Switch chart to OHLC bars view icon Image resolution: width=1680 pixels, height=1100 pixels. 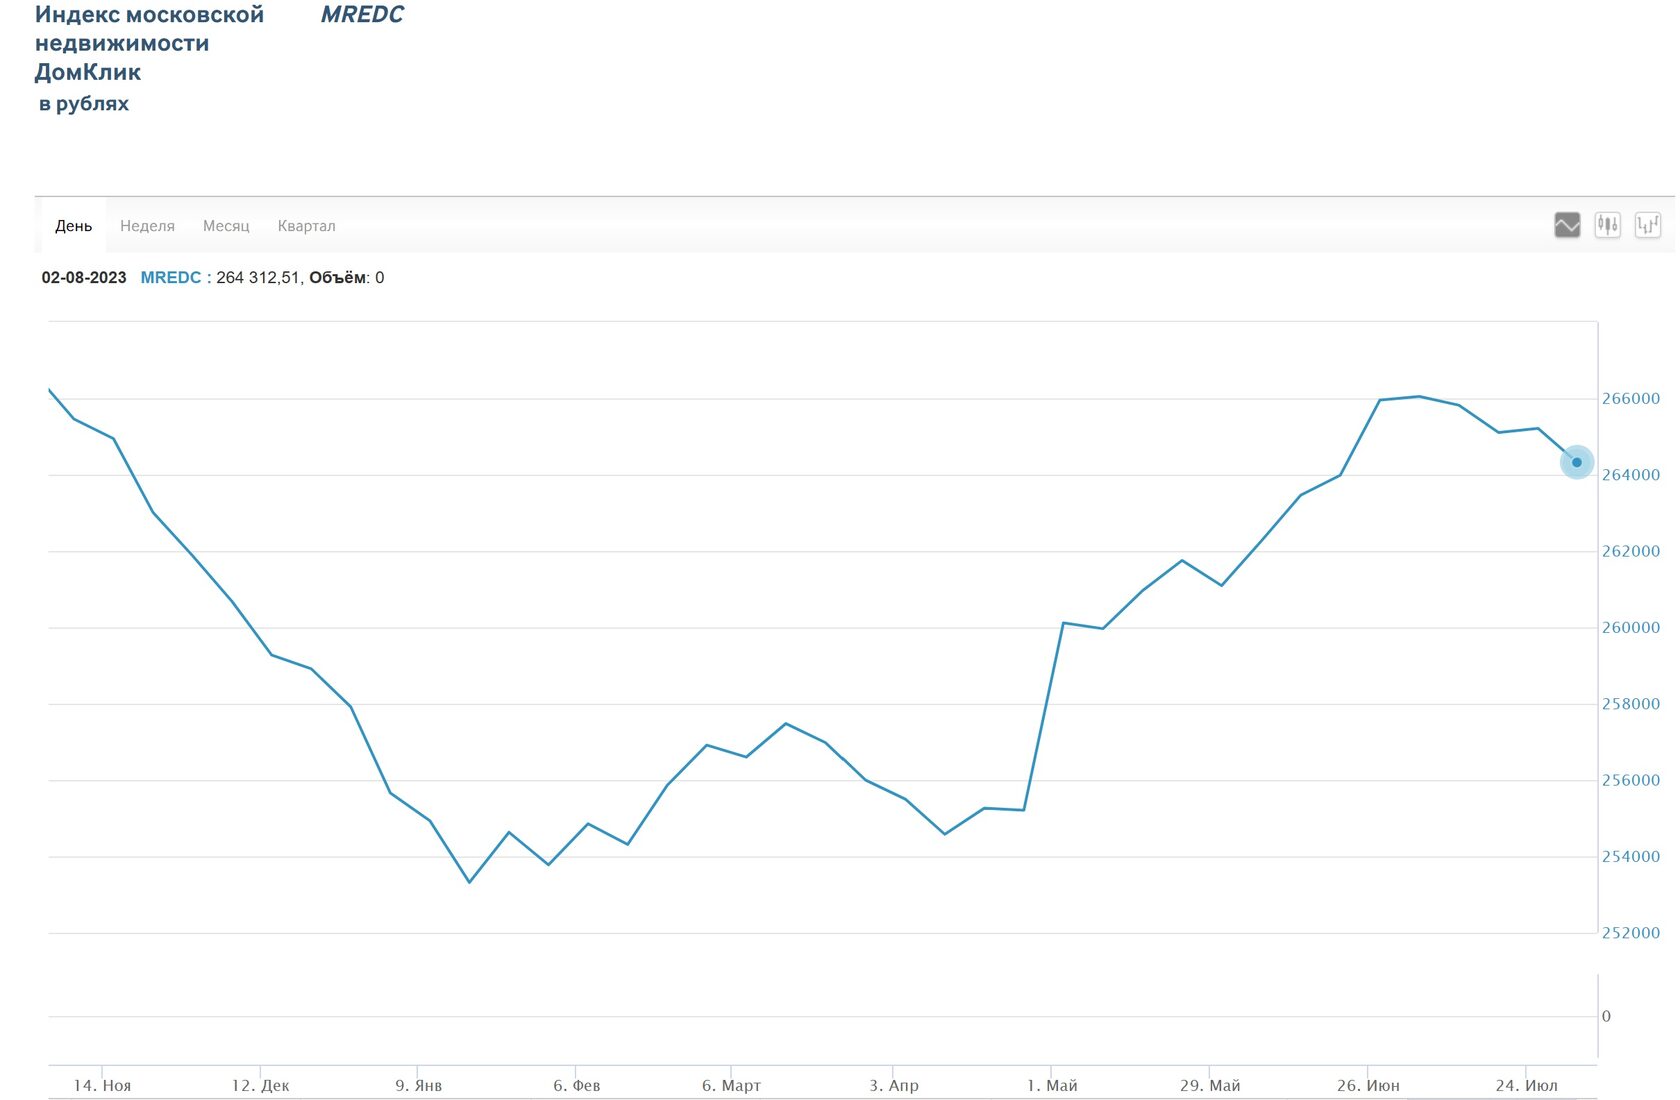[1647, 225]
